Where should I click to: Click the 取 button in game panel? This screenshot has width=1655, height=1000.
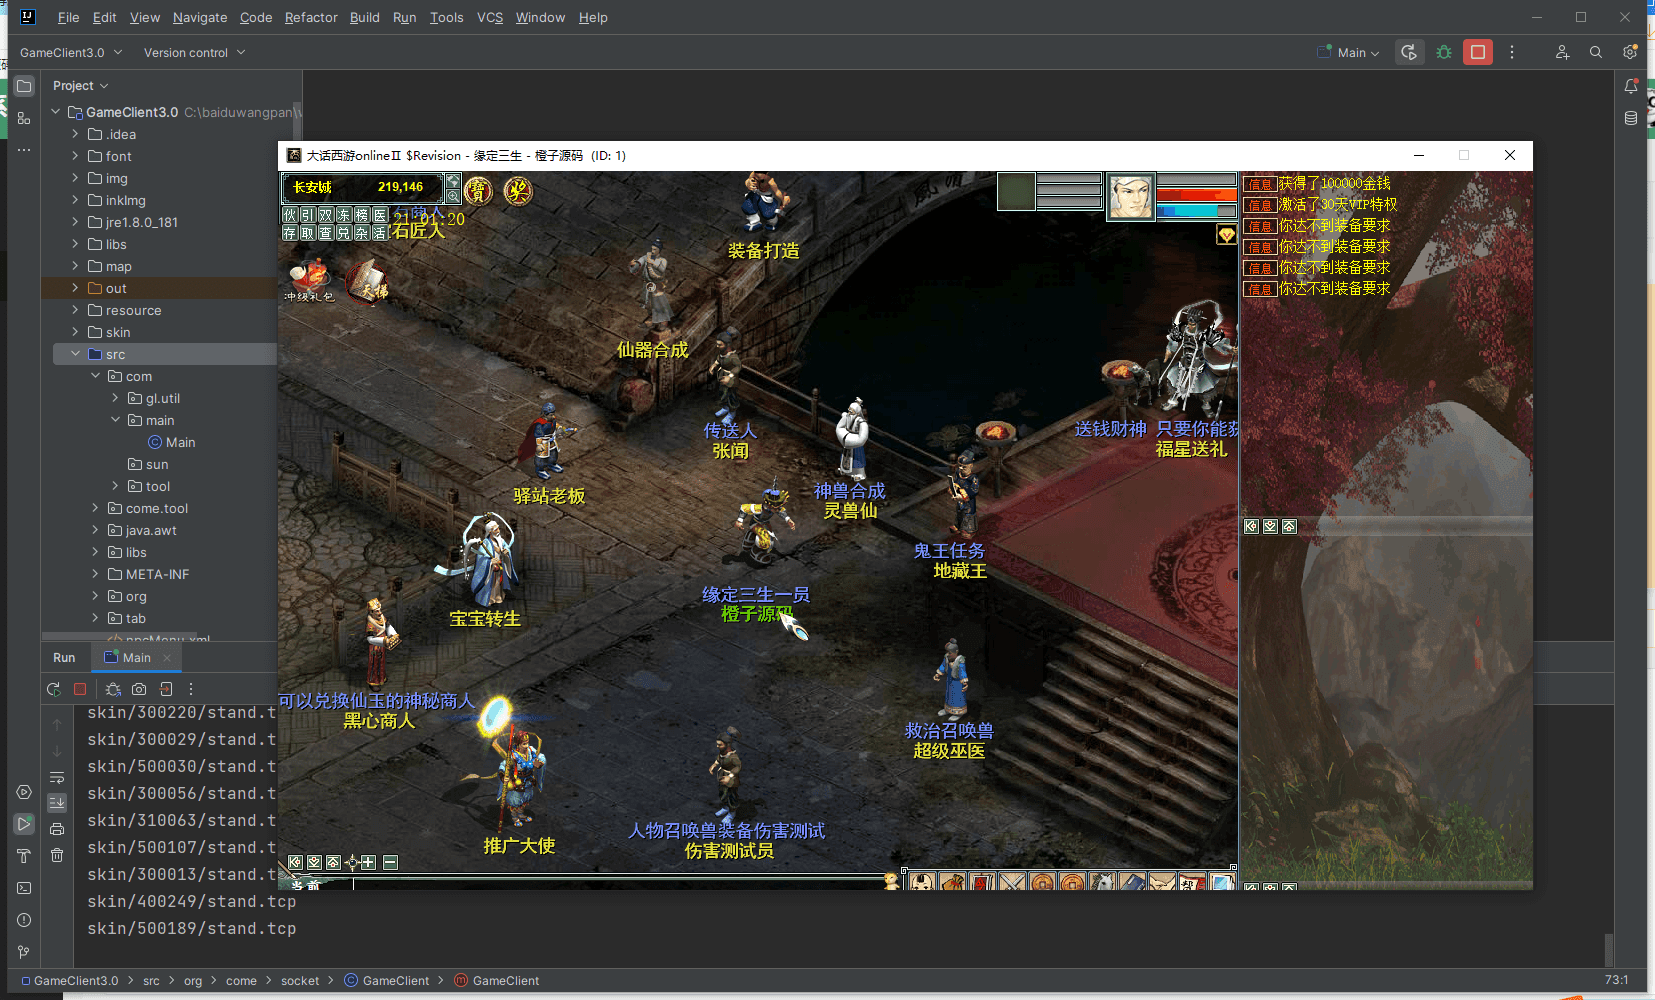[x=308, y=233]
